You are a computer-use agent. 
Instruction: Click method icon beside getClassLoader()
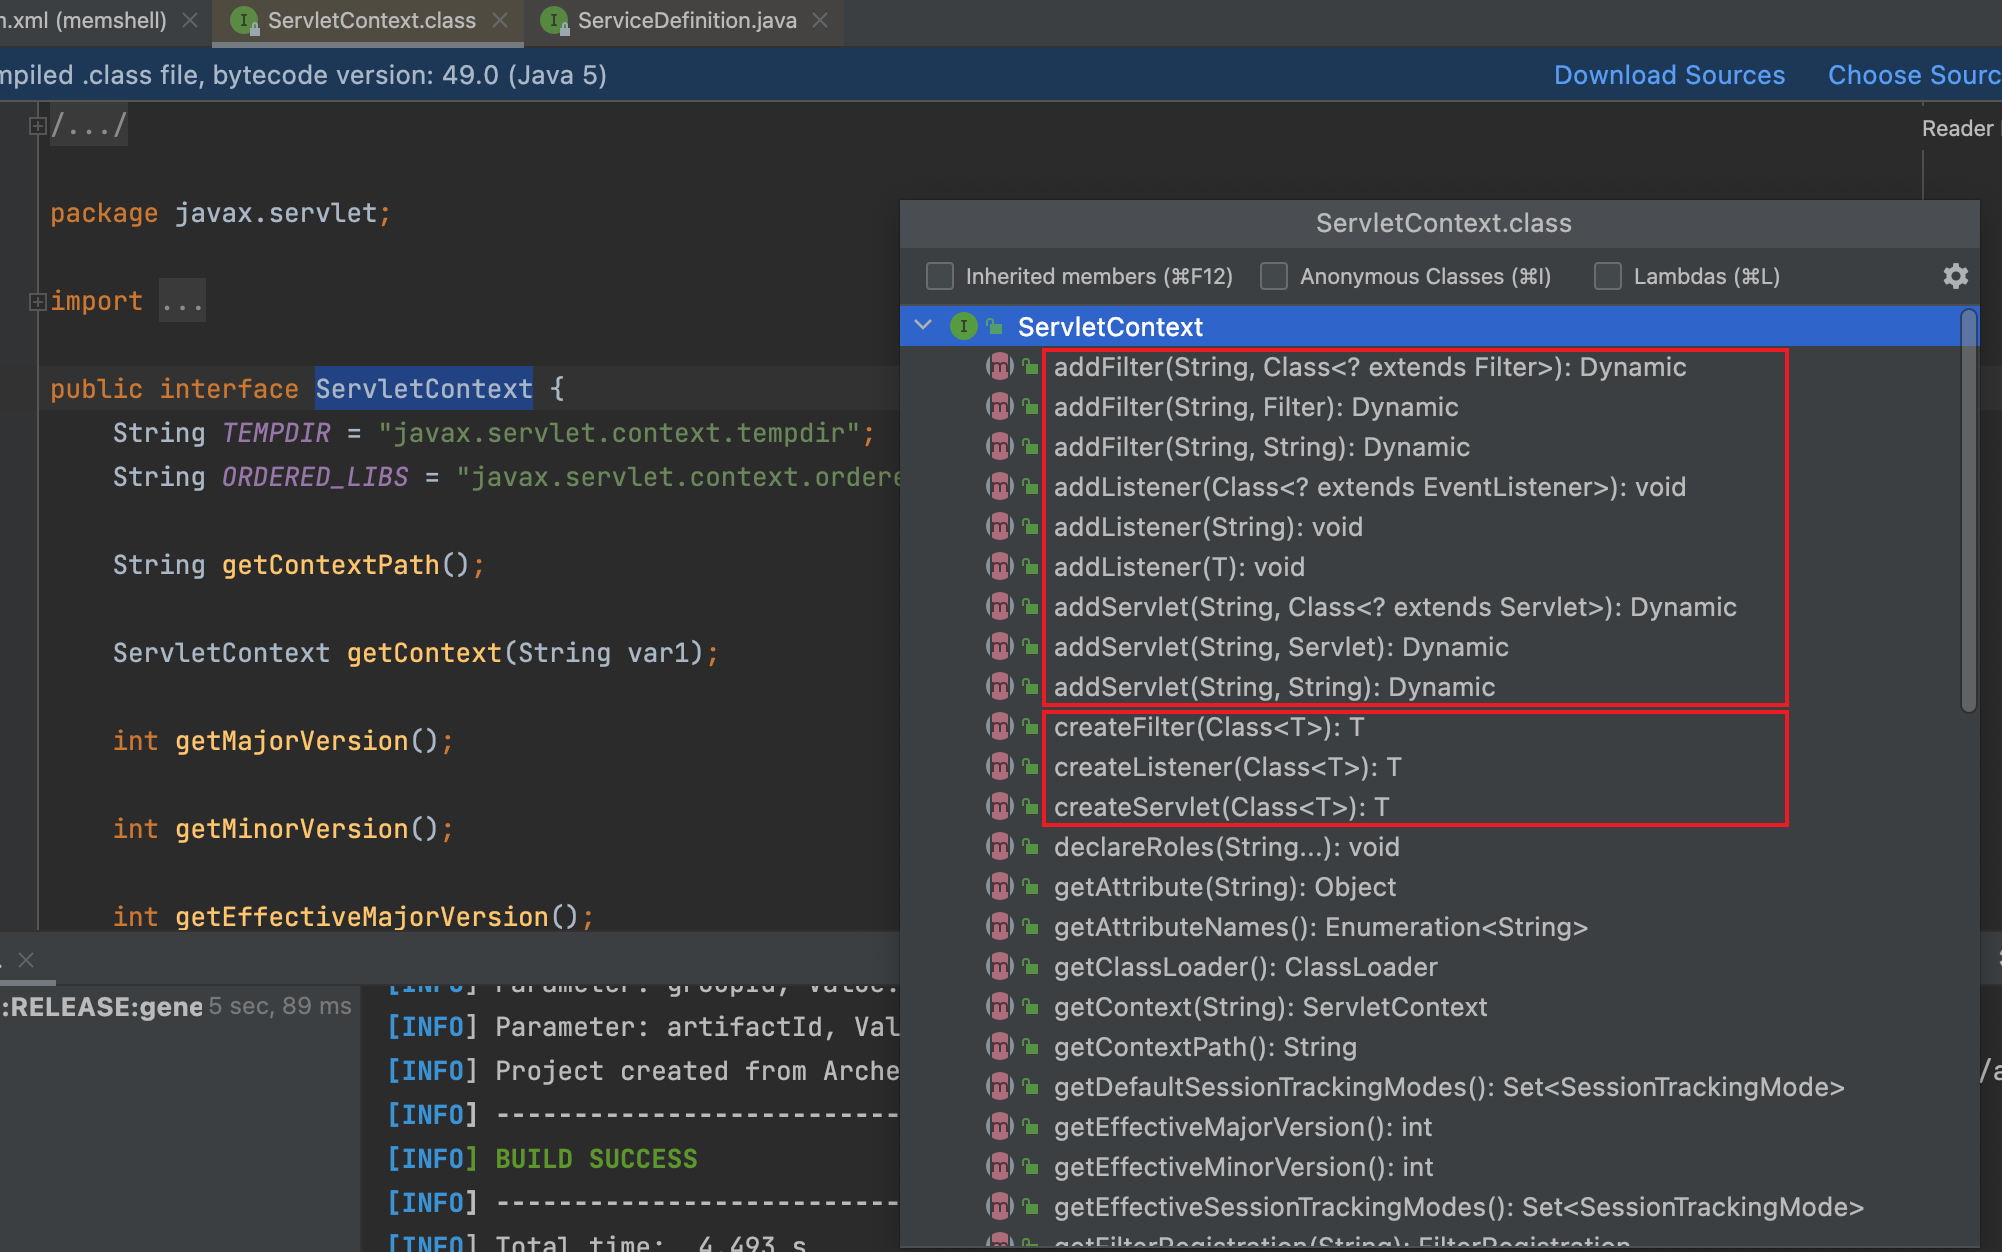click(x=1000, y=967)
